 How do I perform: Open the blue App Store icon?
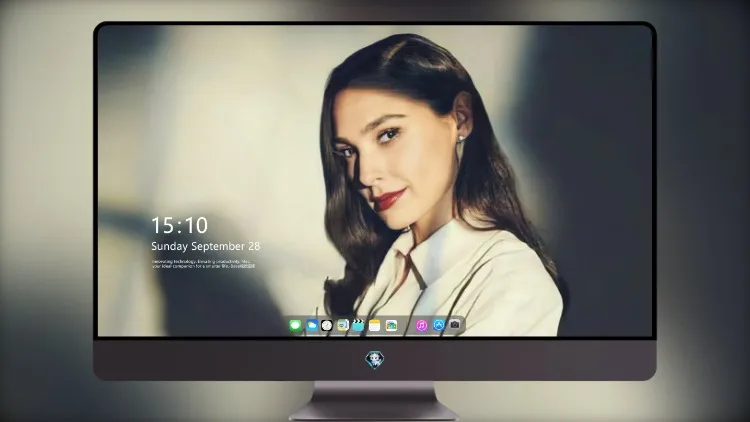tap(438, 325)
